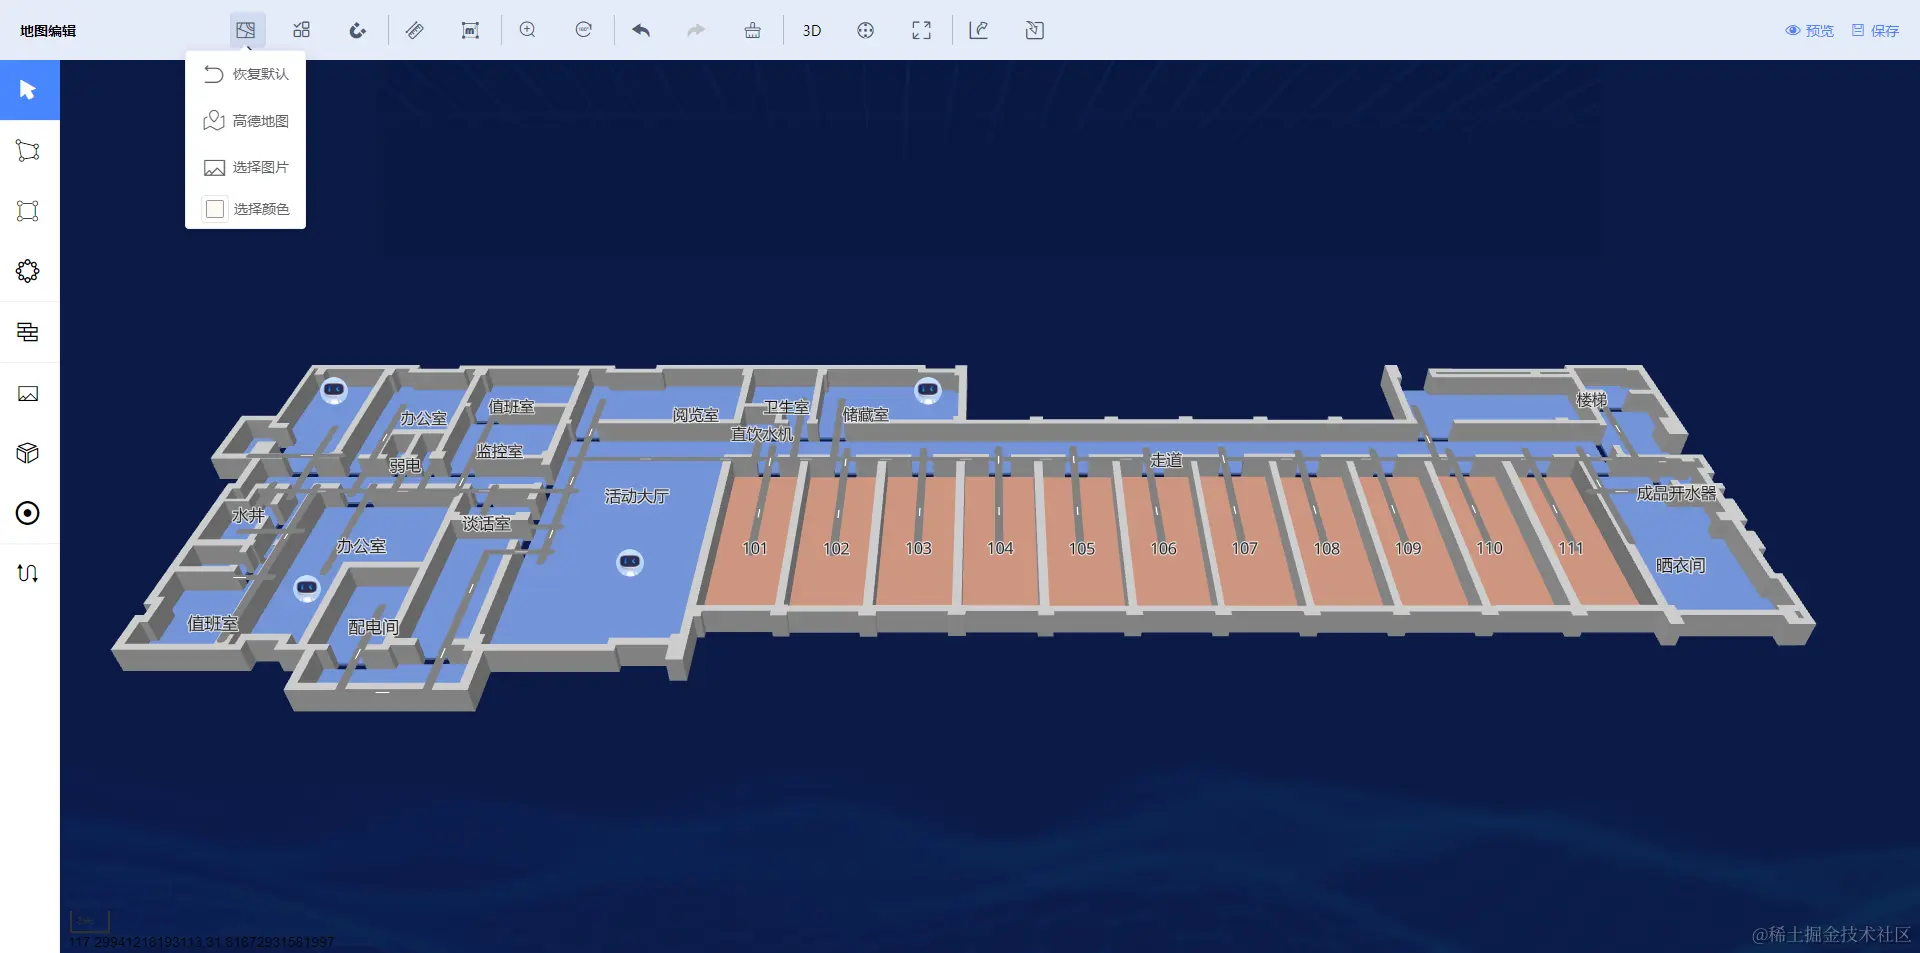
Task: Click the export share icon in toolbar
Action: 979,30
